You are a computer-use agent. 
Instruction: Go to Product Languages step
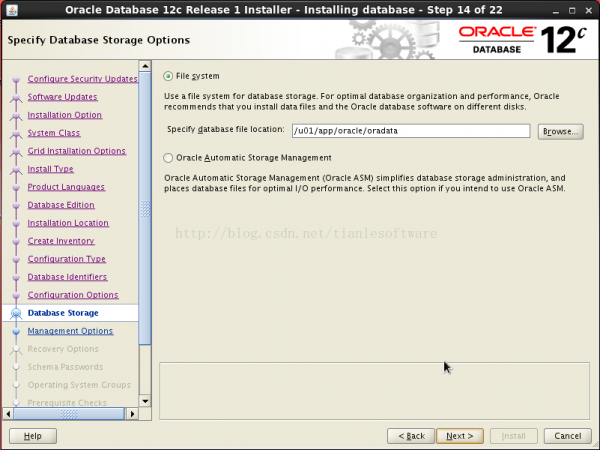click(66, 187)
